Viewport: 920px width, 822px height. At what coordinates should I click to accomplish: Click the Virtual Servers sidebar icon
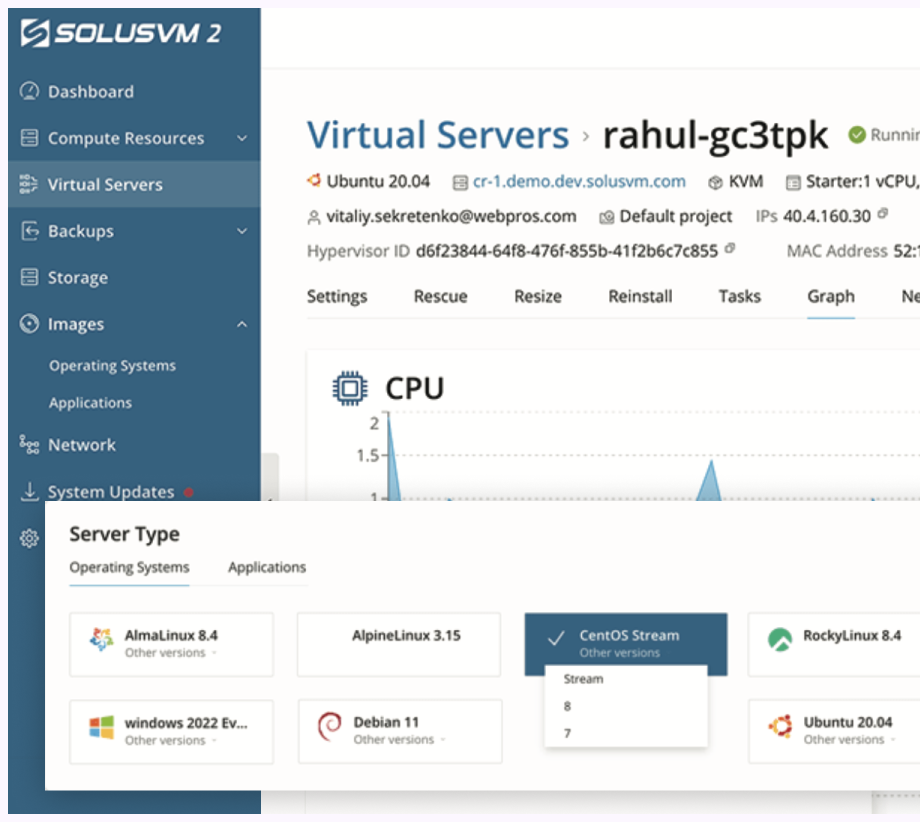29,184
